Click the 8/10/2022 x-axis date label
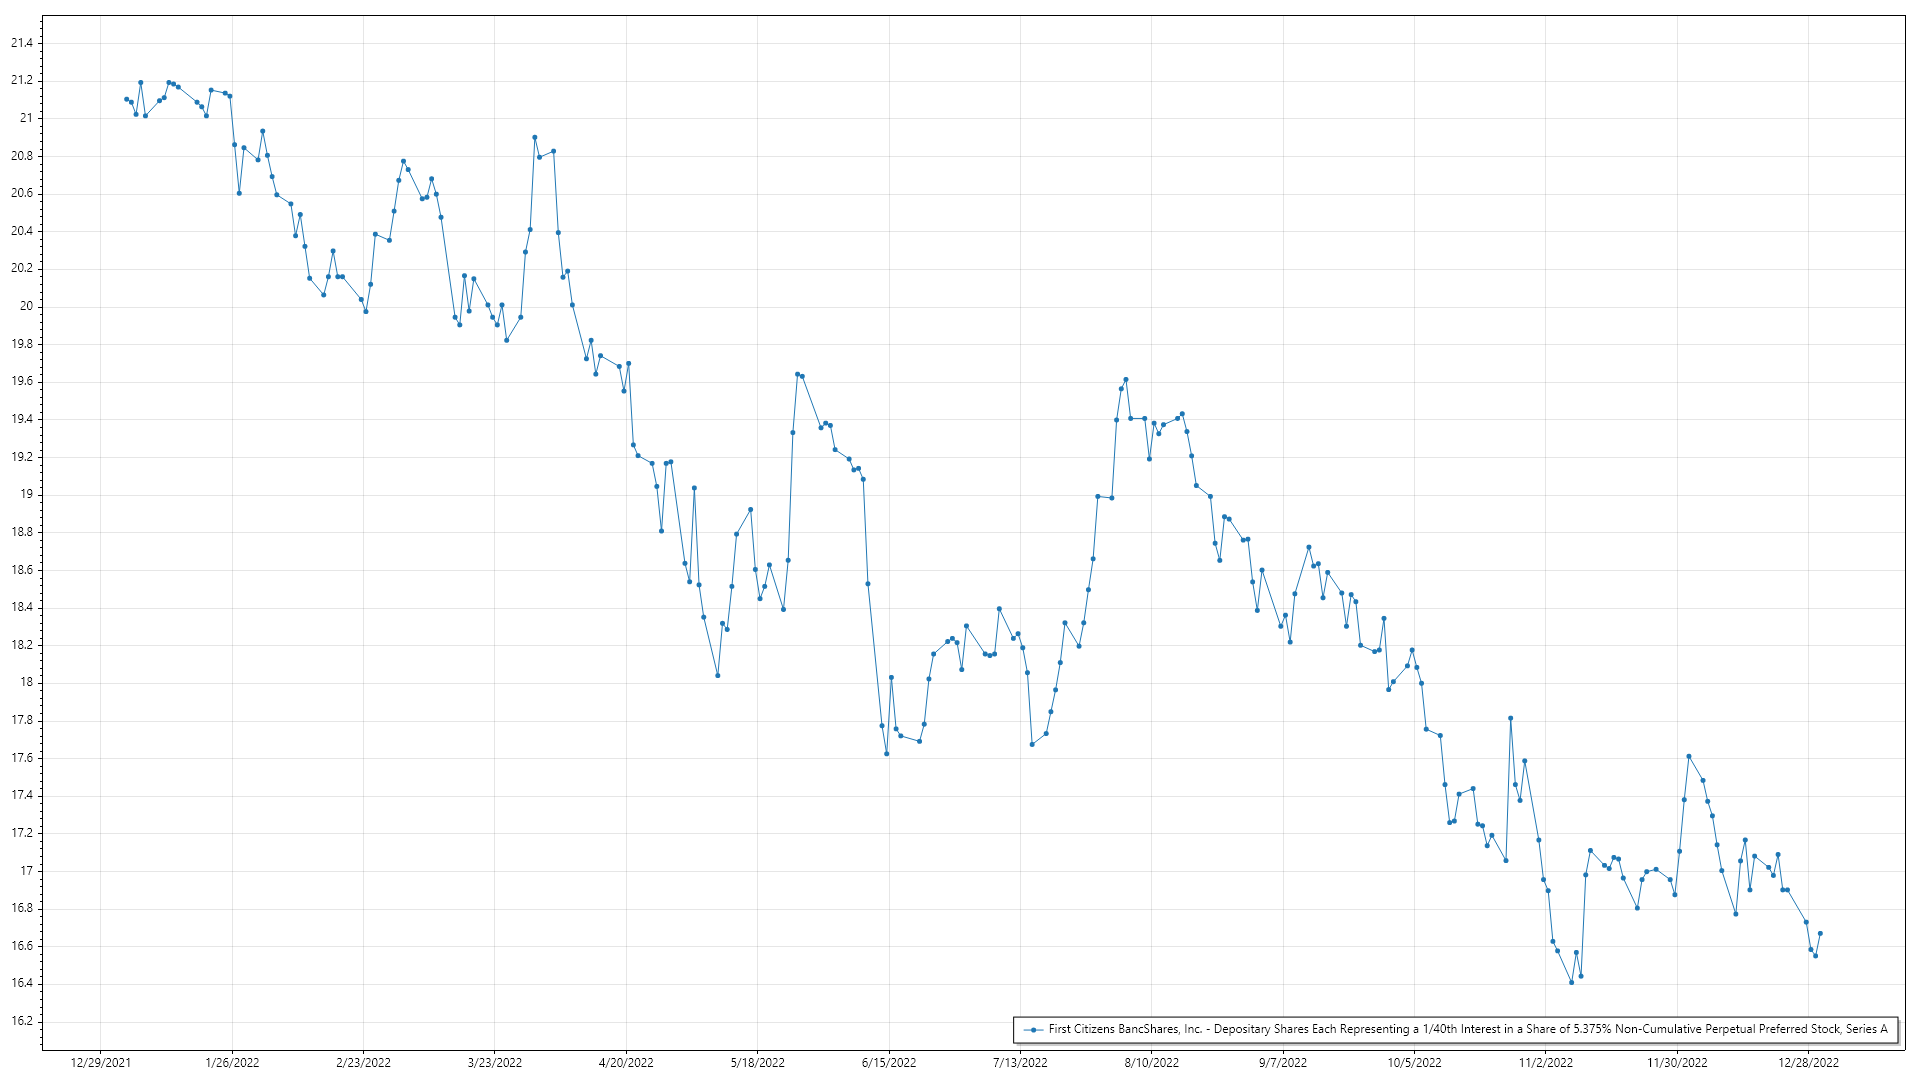The height and width of the screenshot is (1080, 1920). coord(1151,1063)
